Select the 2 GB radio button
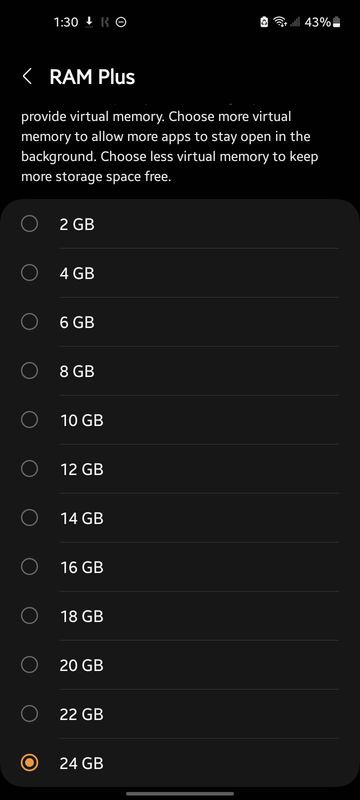The image size is (360, 800). pos(30,223)
